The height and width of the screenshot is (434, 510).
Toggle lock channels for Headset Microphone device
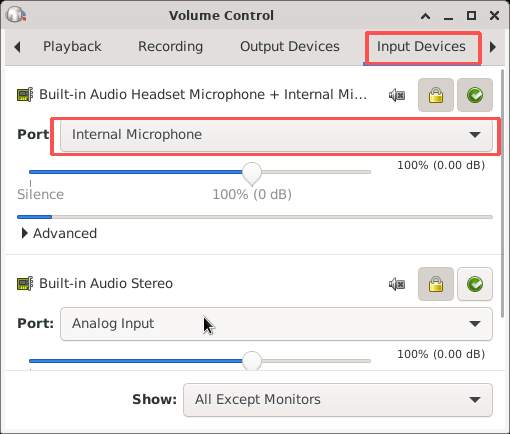point(436,95)
